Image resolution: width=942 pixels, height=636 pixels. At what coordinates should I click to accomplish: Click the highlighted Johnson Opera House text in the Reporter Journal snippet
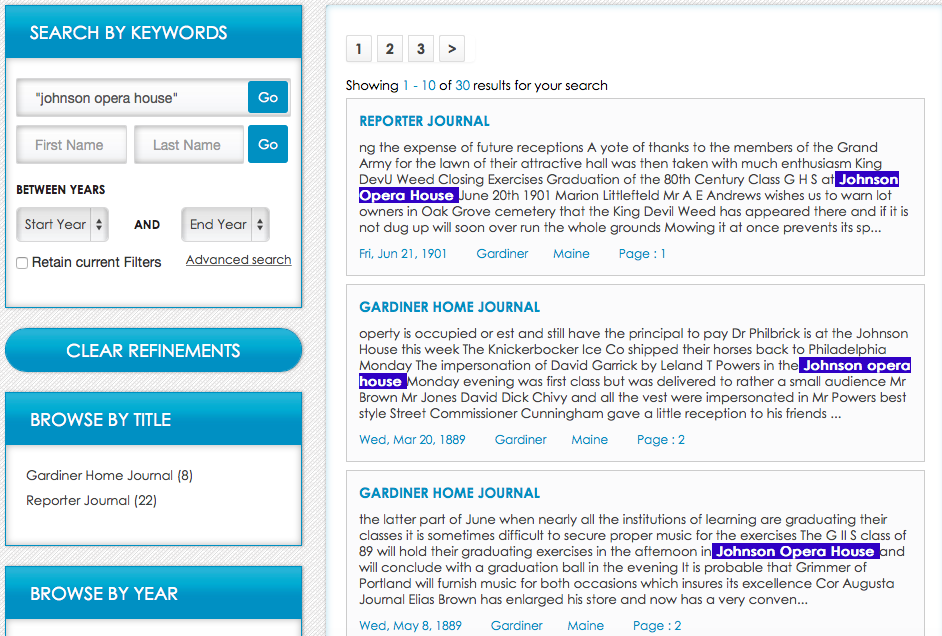coord(868,180)
